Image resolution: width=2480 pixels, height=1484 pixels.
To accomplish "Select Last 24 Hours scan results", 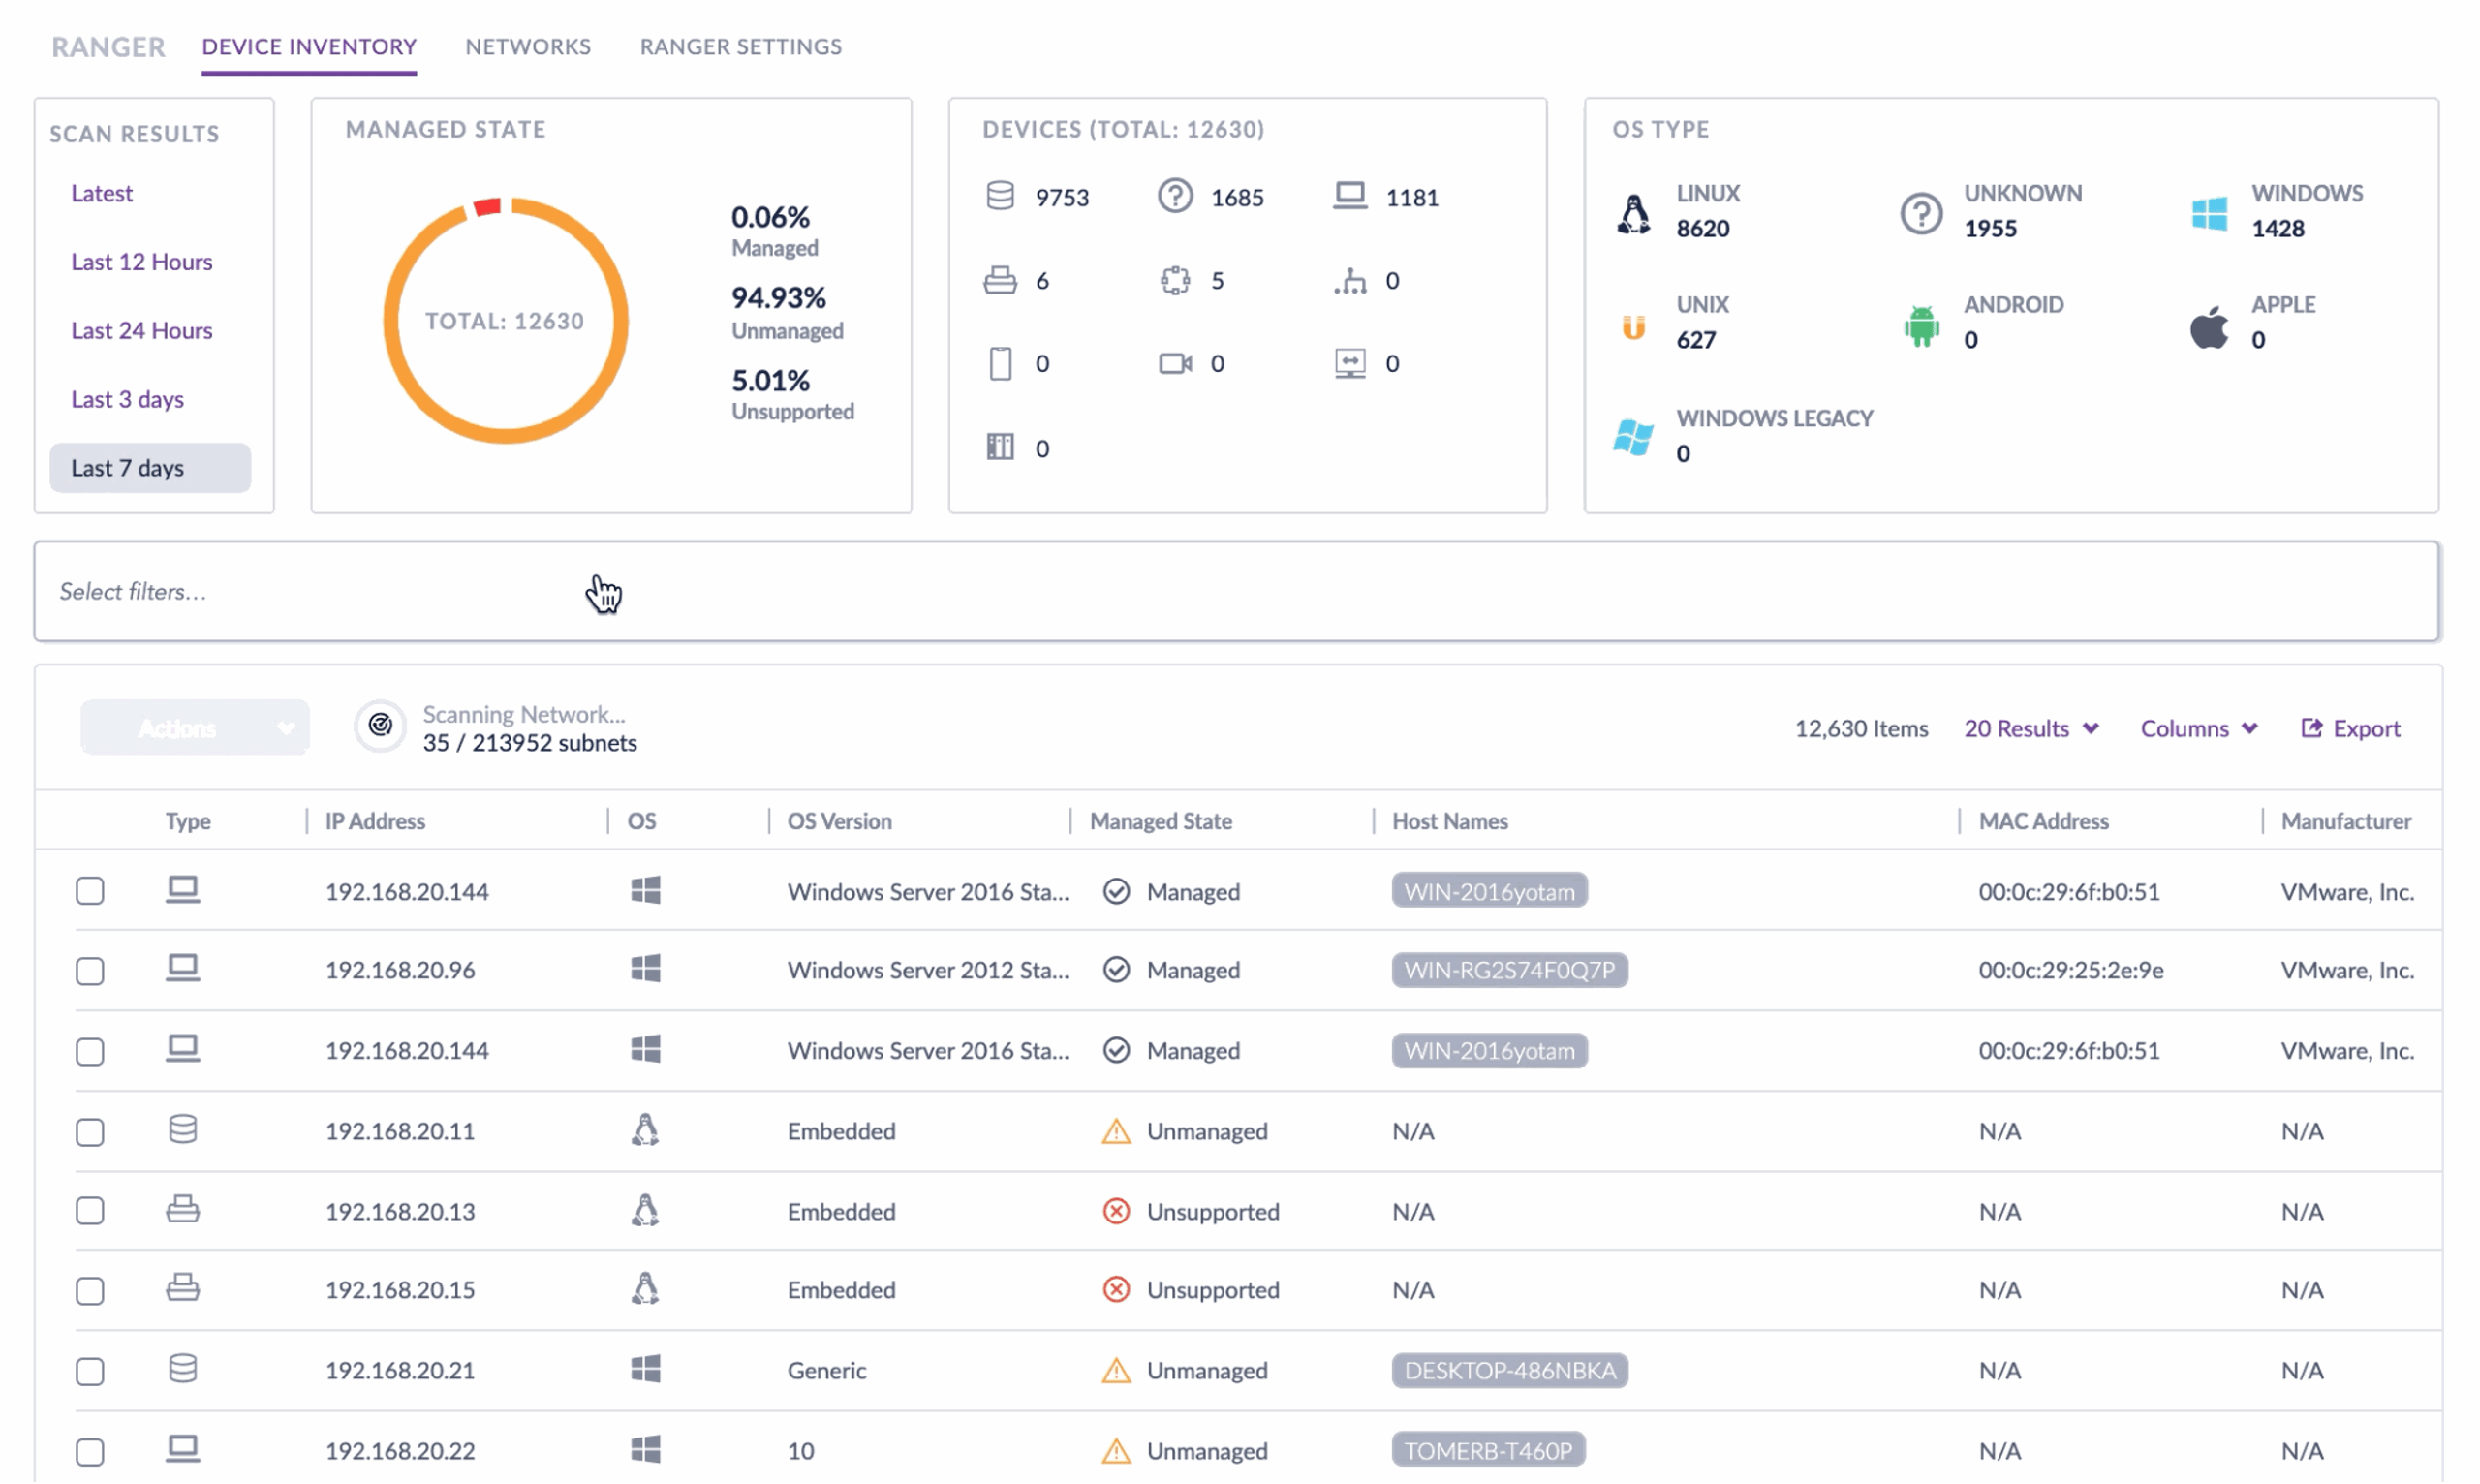I will (x=142, y=330).
